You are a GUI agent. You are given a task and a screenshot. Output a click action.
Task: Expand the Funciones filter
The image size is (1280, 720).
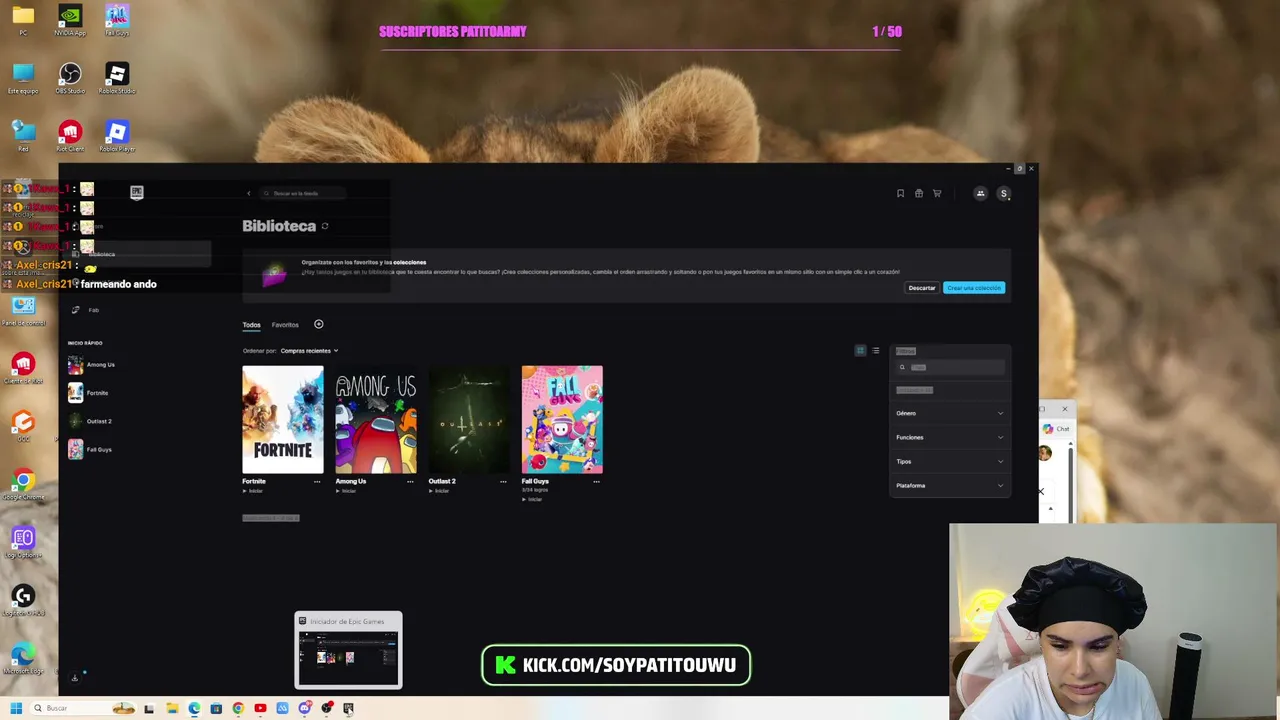(950, 437)
